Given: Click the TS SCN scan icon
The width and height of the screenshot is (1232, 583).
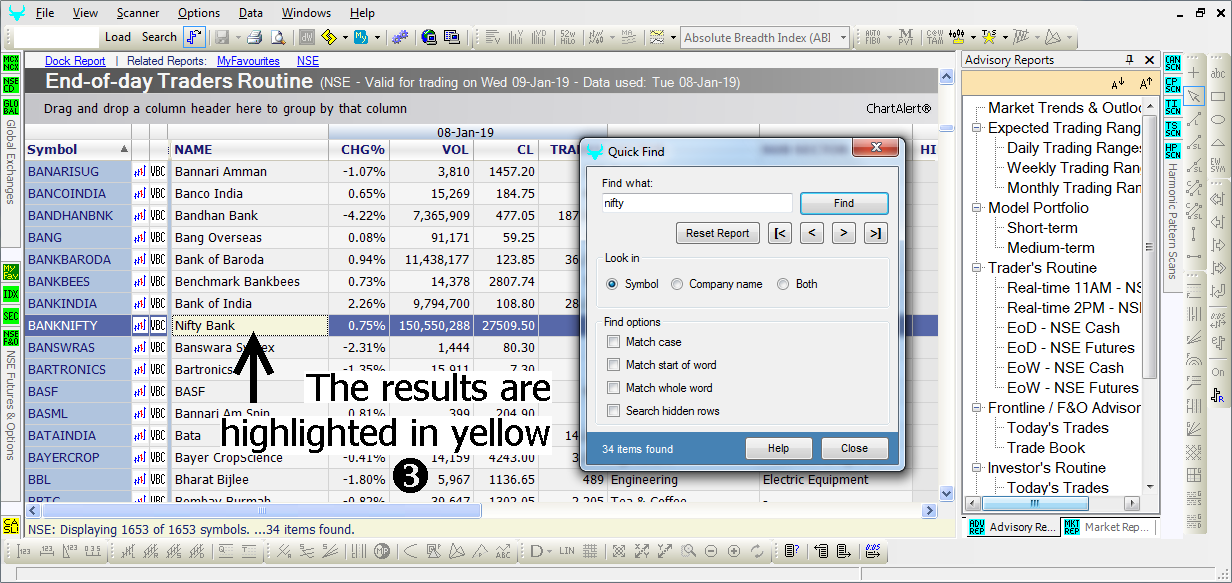Looking at the screenshot, I should pyautogui.click(x=1173, y=129).
